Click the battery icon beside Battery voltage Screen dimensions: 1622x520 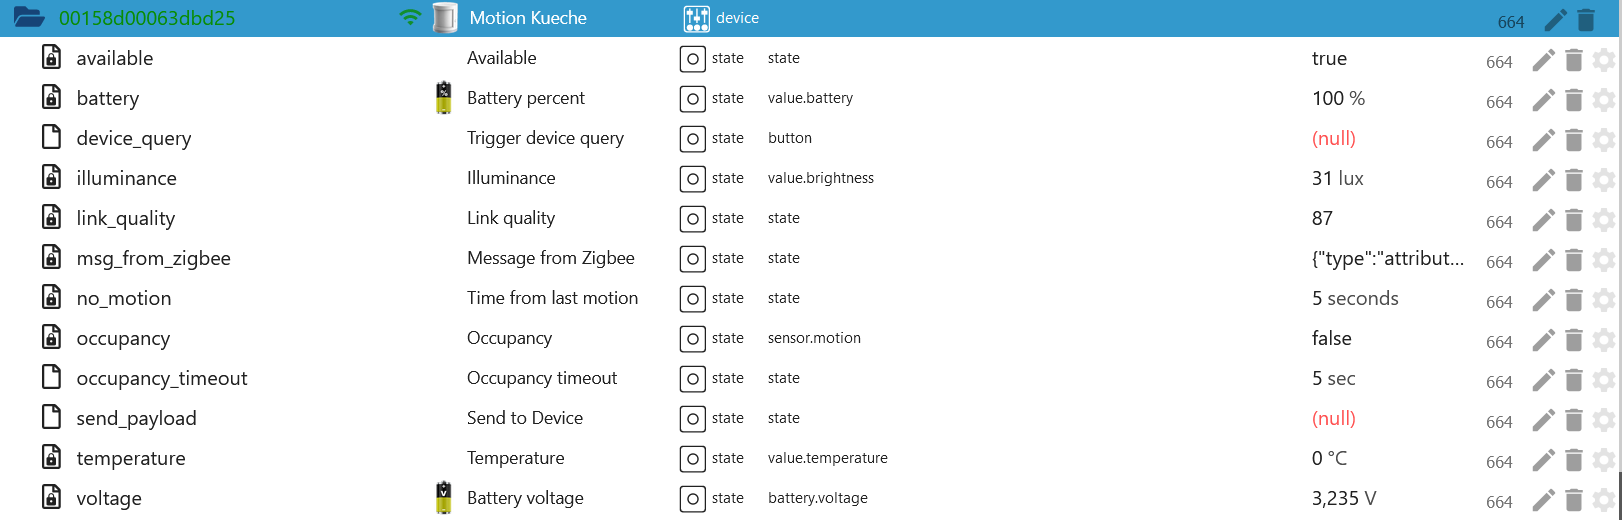click(444, 497)
